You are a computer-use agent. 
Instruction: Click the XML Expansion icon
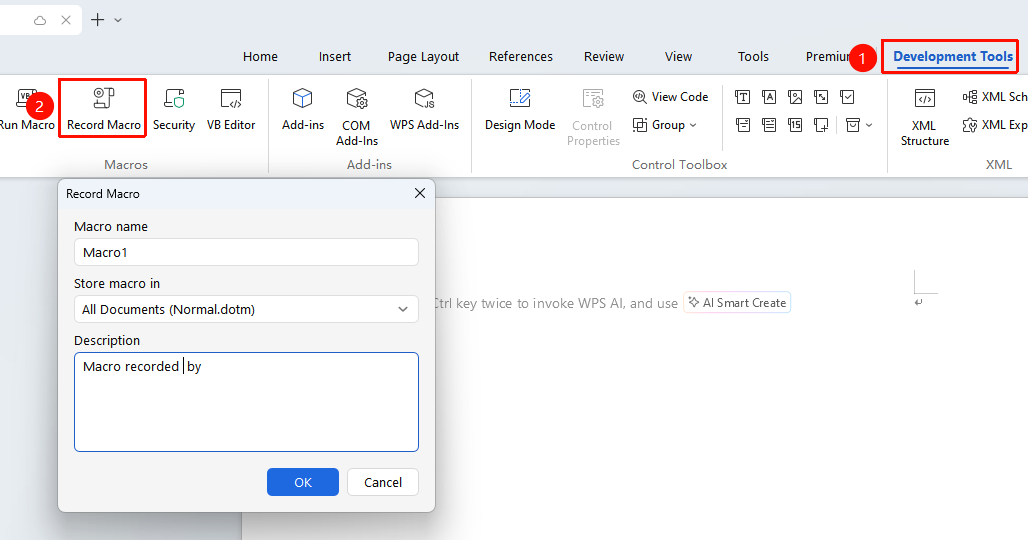[x=970, y=125]
